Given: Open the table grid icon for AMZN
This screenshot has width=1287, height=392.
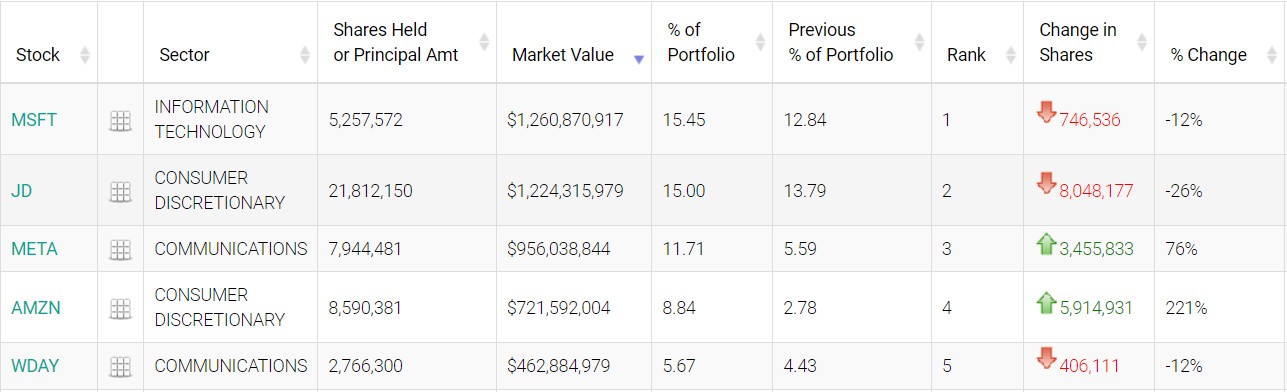Looking at the screenshot, I should (120, 309).
